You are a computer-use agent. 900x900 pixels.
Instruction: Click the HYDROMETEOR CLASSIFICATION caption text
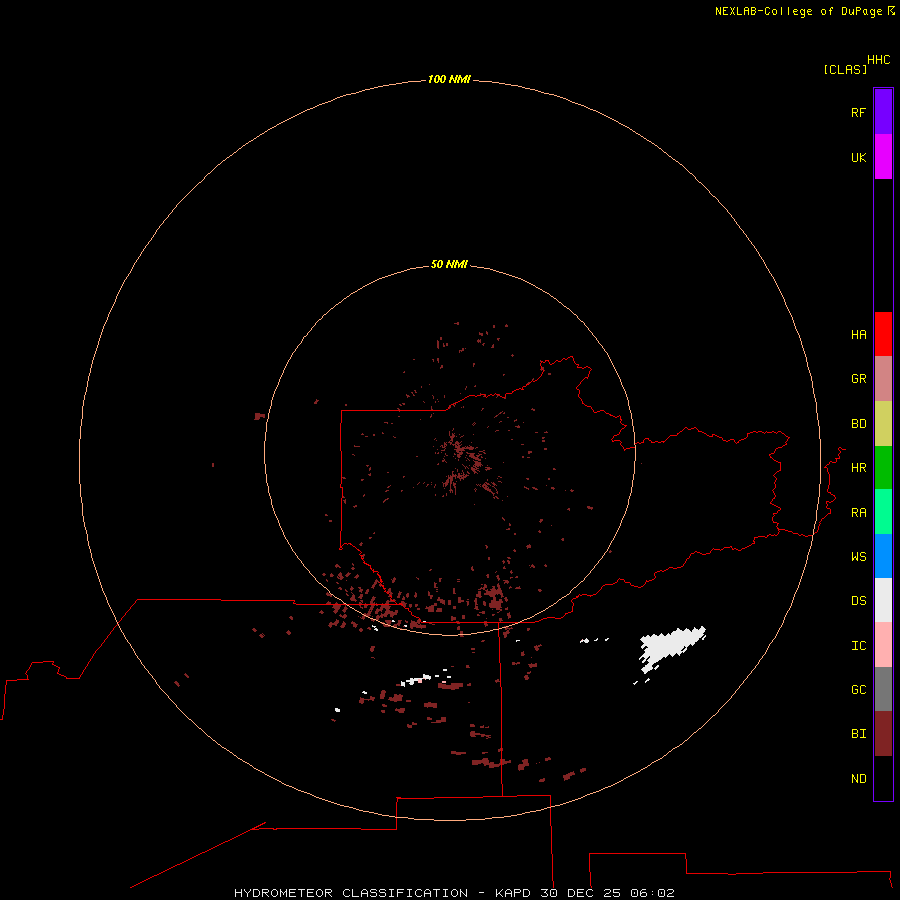click(x=351, y=893)
